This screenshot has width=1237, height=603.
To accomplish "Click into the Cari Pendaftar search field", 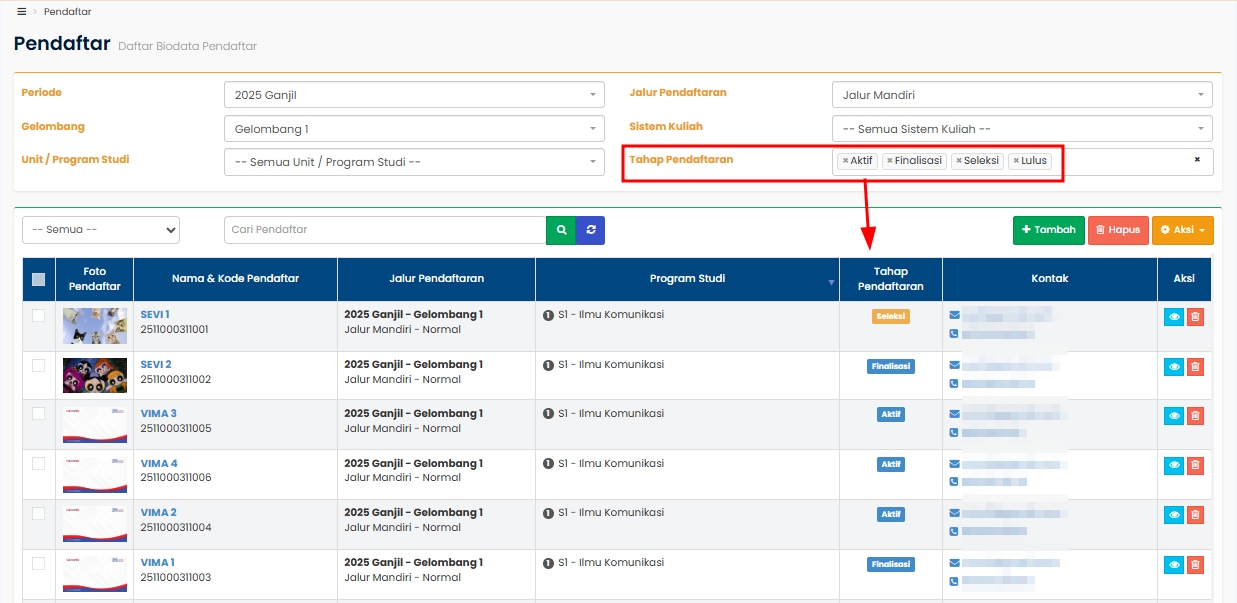I will pos(385,230).
